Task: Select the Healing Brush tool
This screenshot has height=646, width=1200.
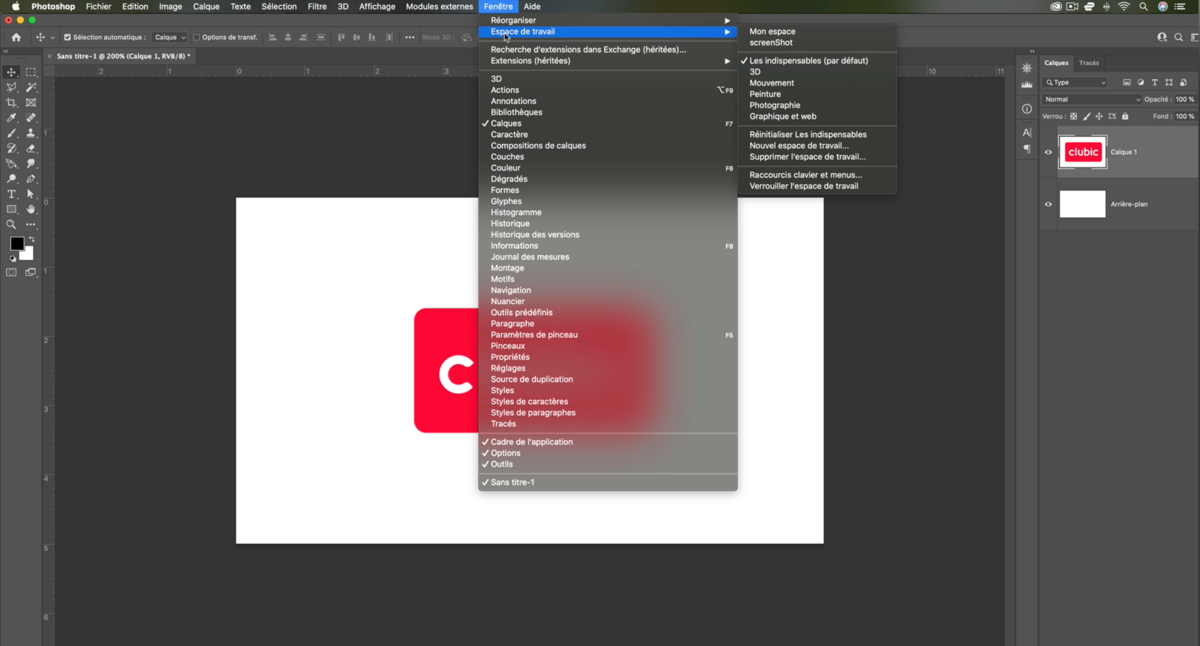Action: point(31,118)
